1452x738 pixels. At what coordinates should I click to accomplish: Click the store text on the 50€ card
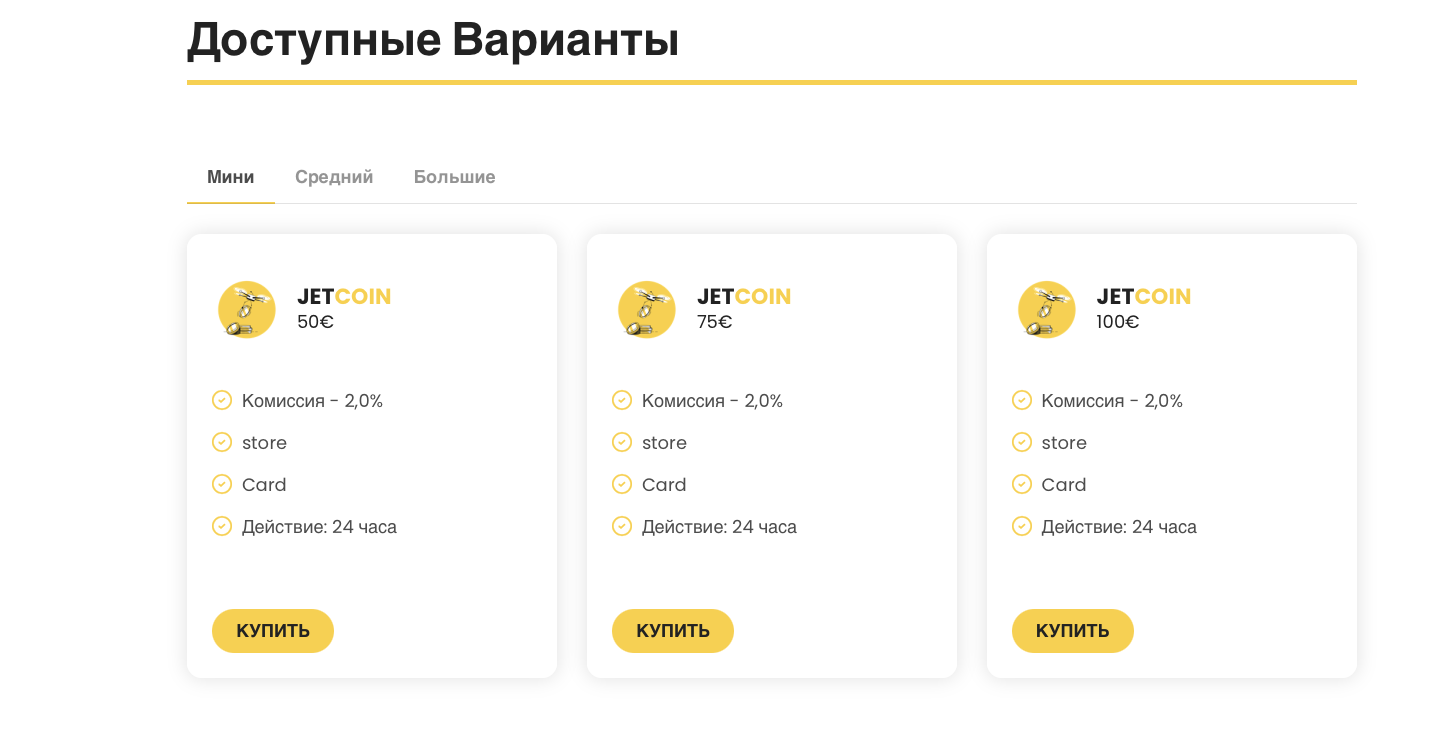coord(264,443)
